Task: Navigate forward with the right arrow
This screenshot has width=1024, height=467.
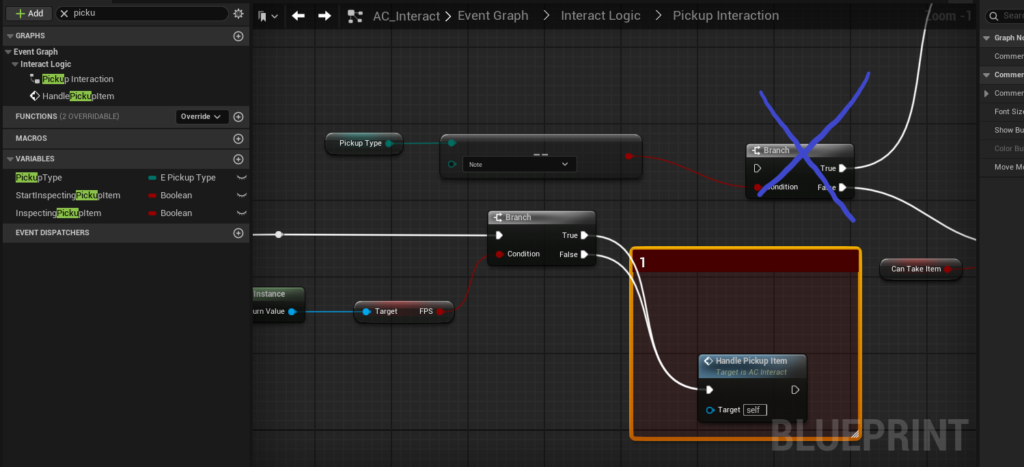Action: (324, 16)
